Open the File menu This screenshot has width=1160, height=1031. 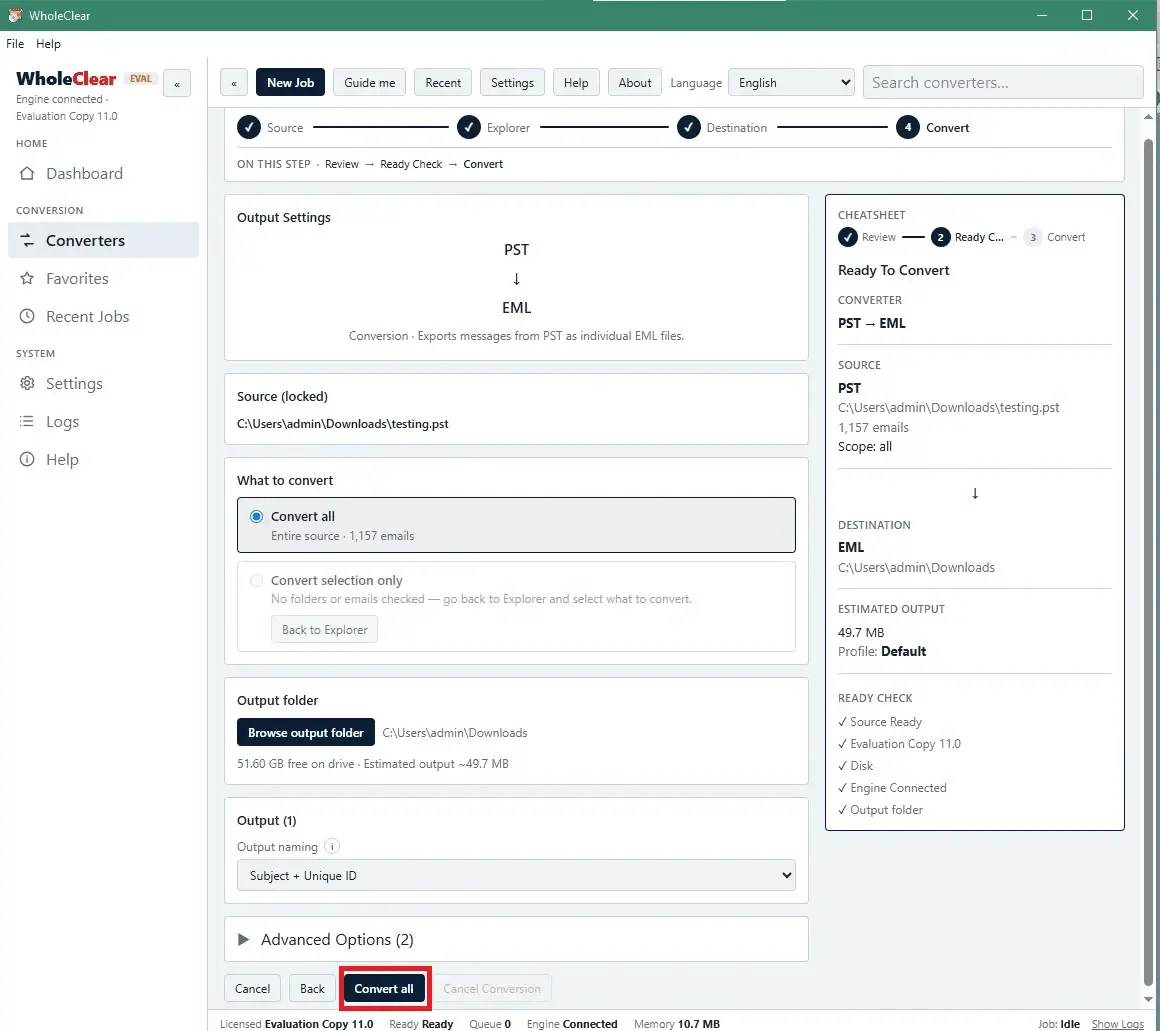pos(15,44)
